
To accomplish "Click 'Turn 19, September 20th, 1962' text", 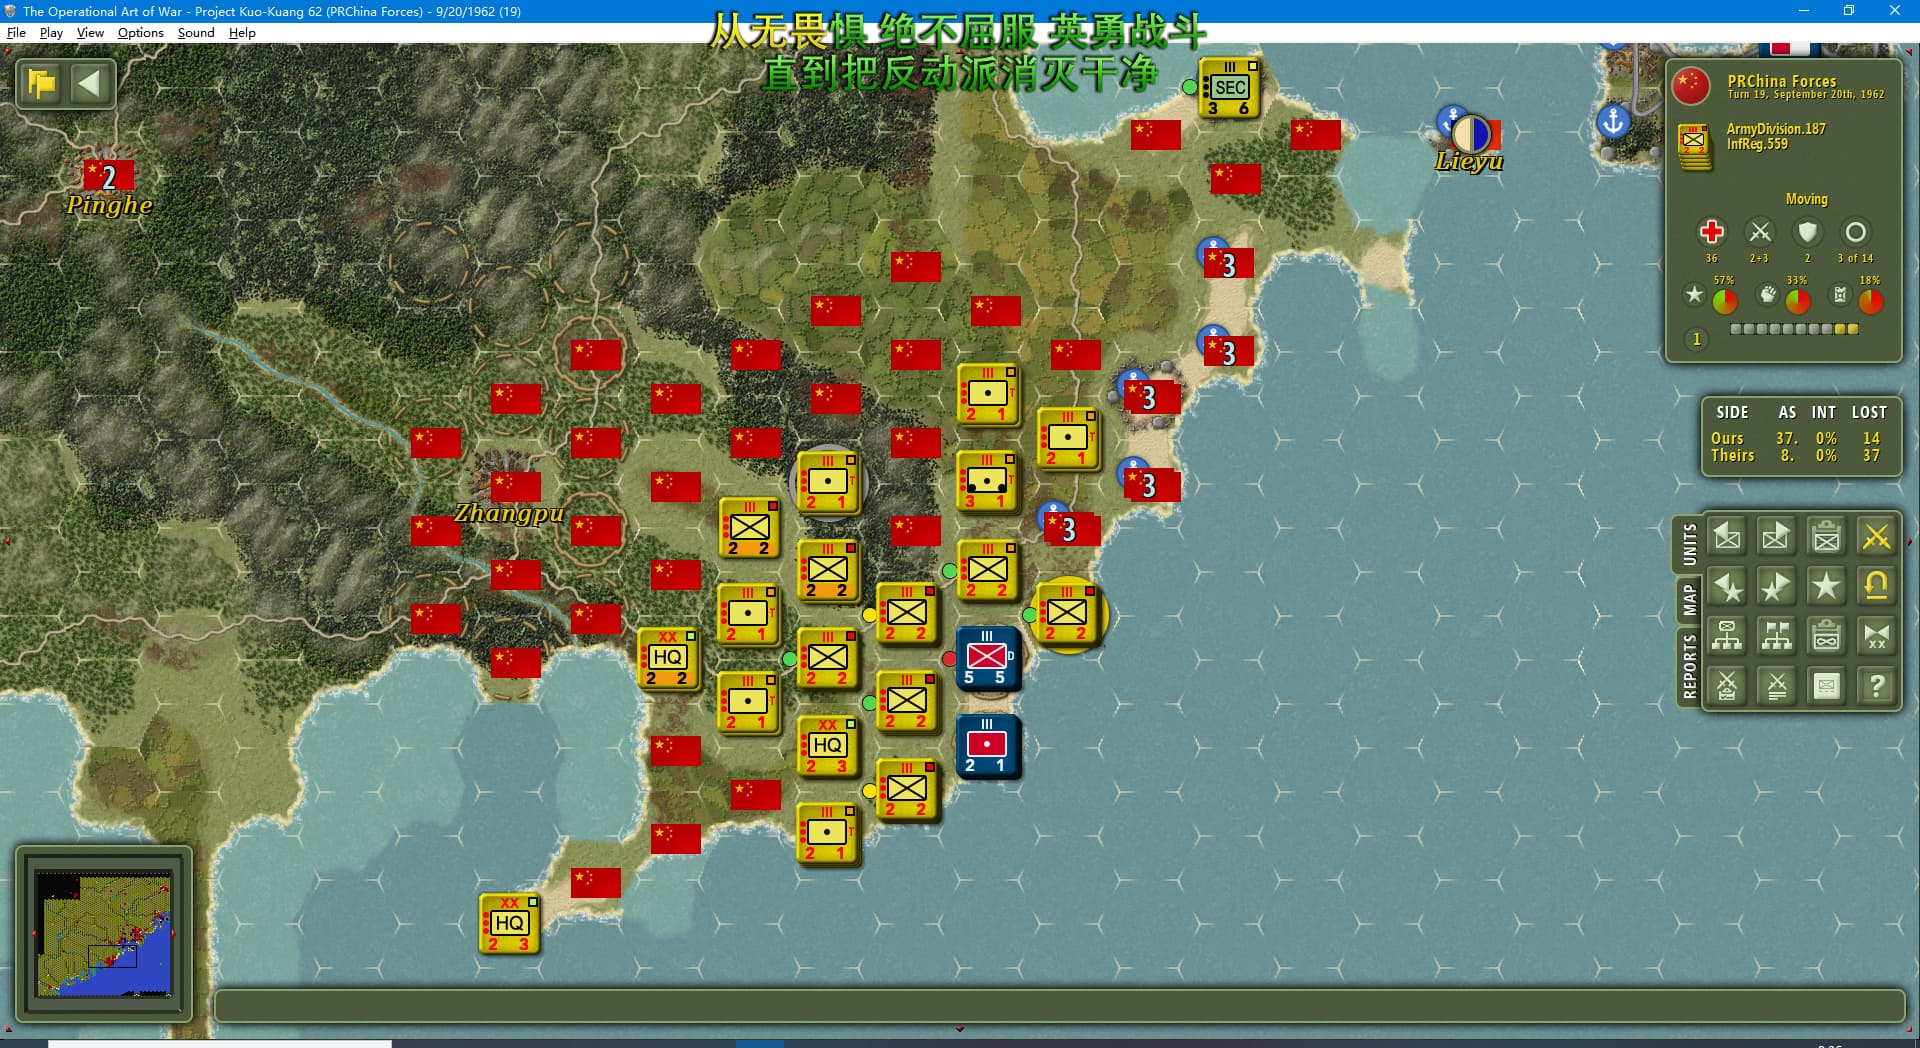I will [1805, 95].
